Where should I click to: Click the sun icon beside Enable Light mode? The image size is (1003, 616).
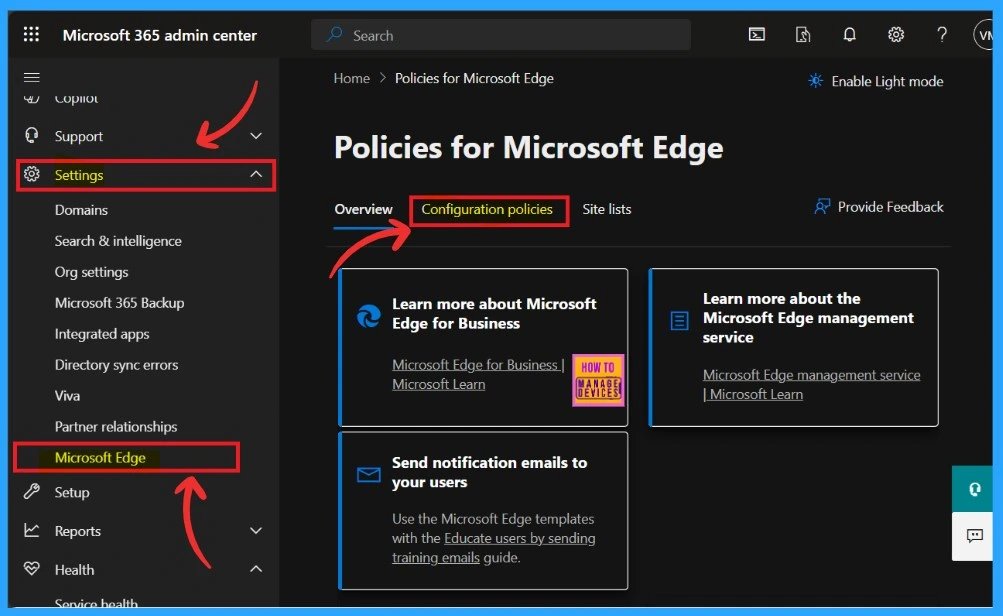point(815,81)
